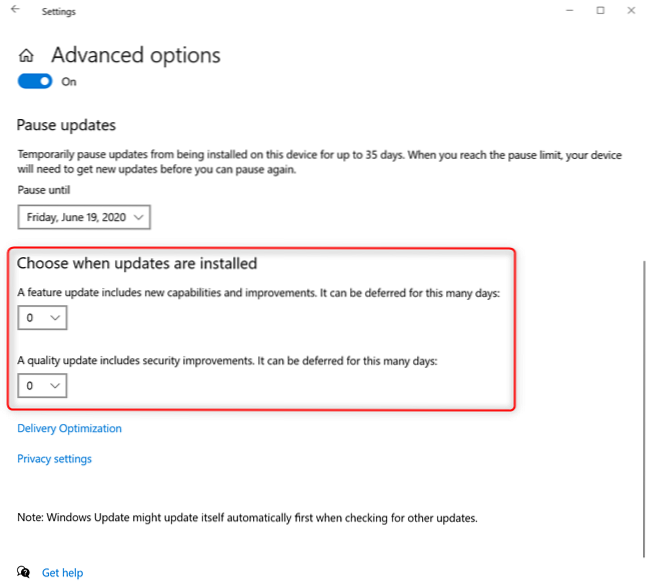Click the Pause updates section heading

[x=66, y=125]
